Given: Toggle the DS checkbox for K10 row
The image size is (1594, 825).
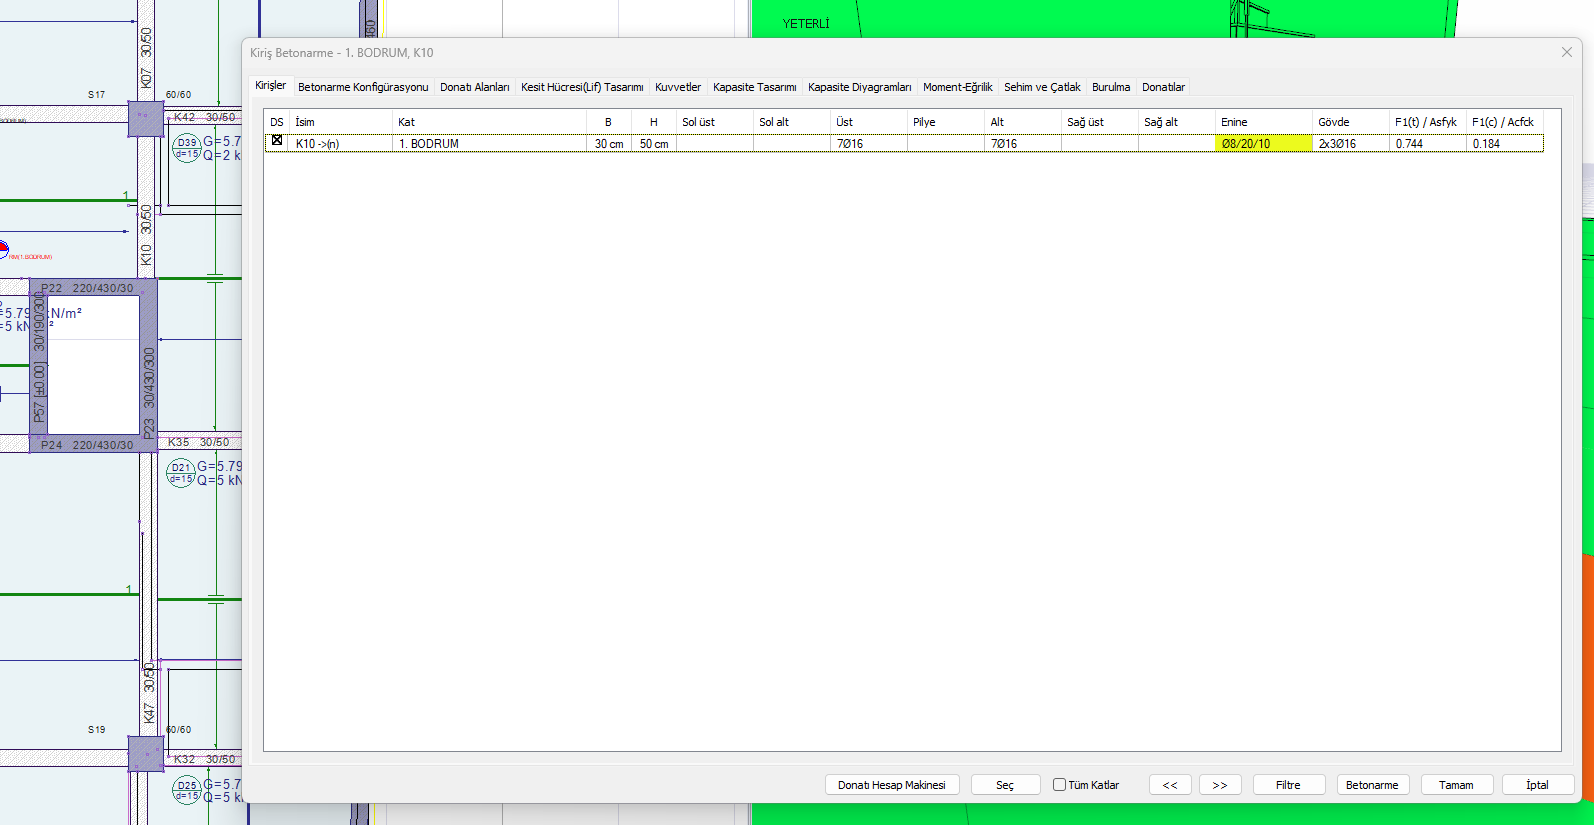Looking at the screenshot, I should click(x=277, y=141).
